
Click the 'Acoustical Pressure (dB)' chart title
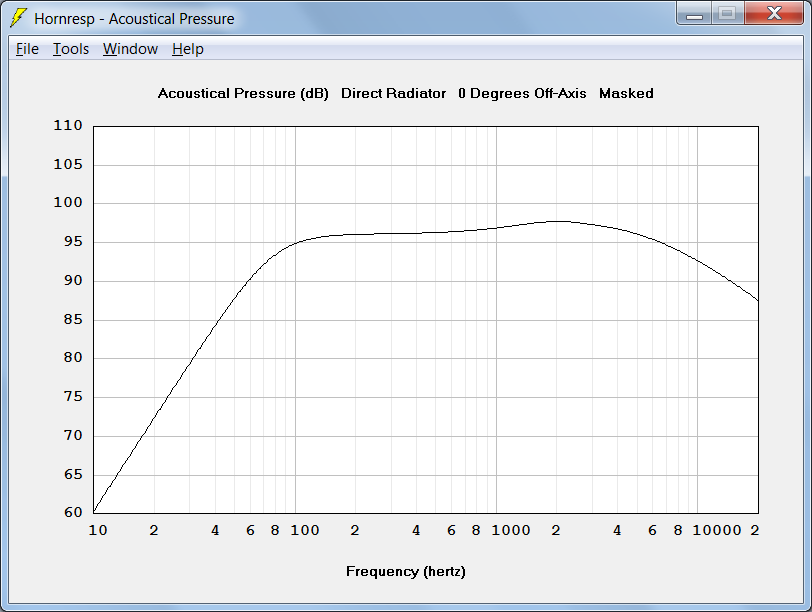[x=243, y=94]
